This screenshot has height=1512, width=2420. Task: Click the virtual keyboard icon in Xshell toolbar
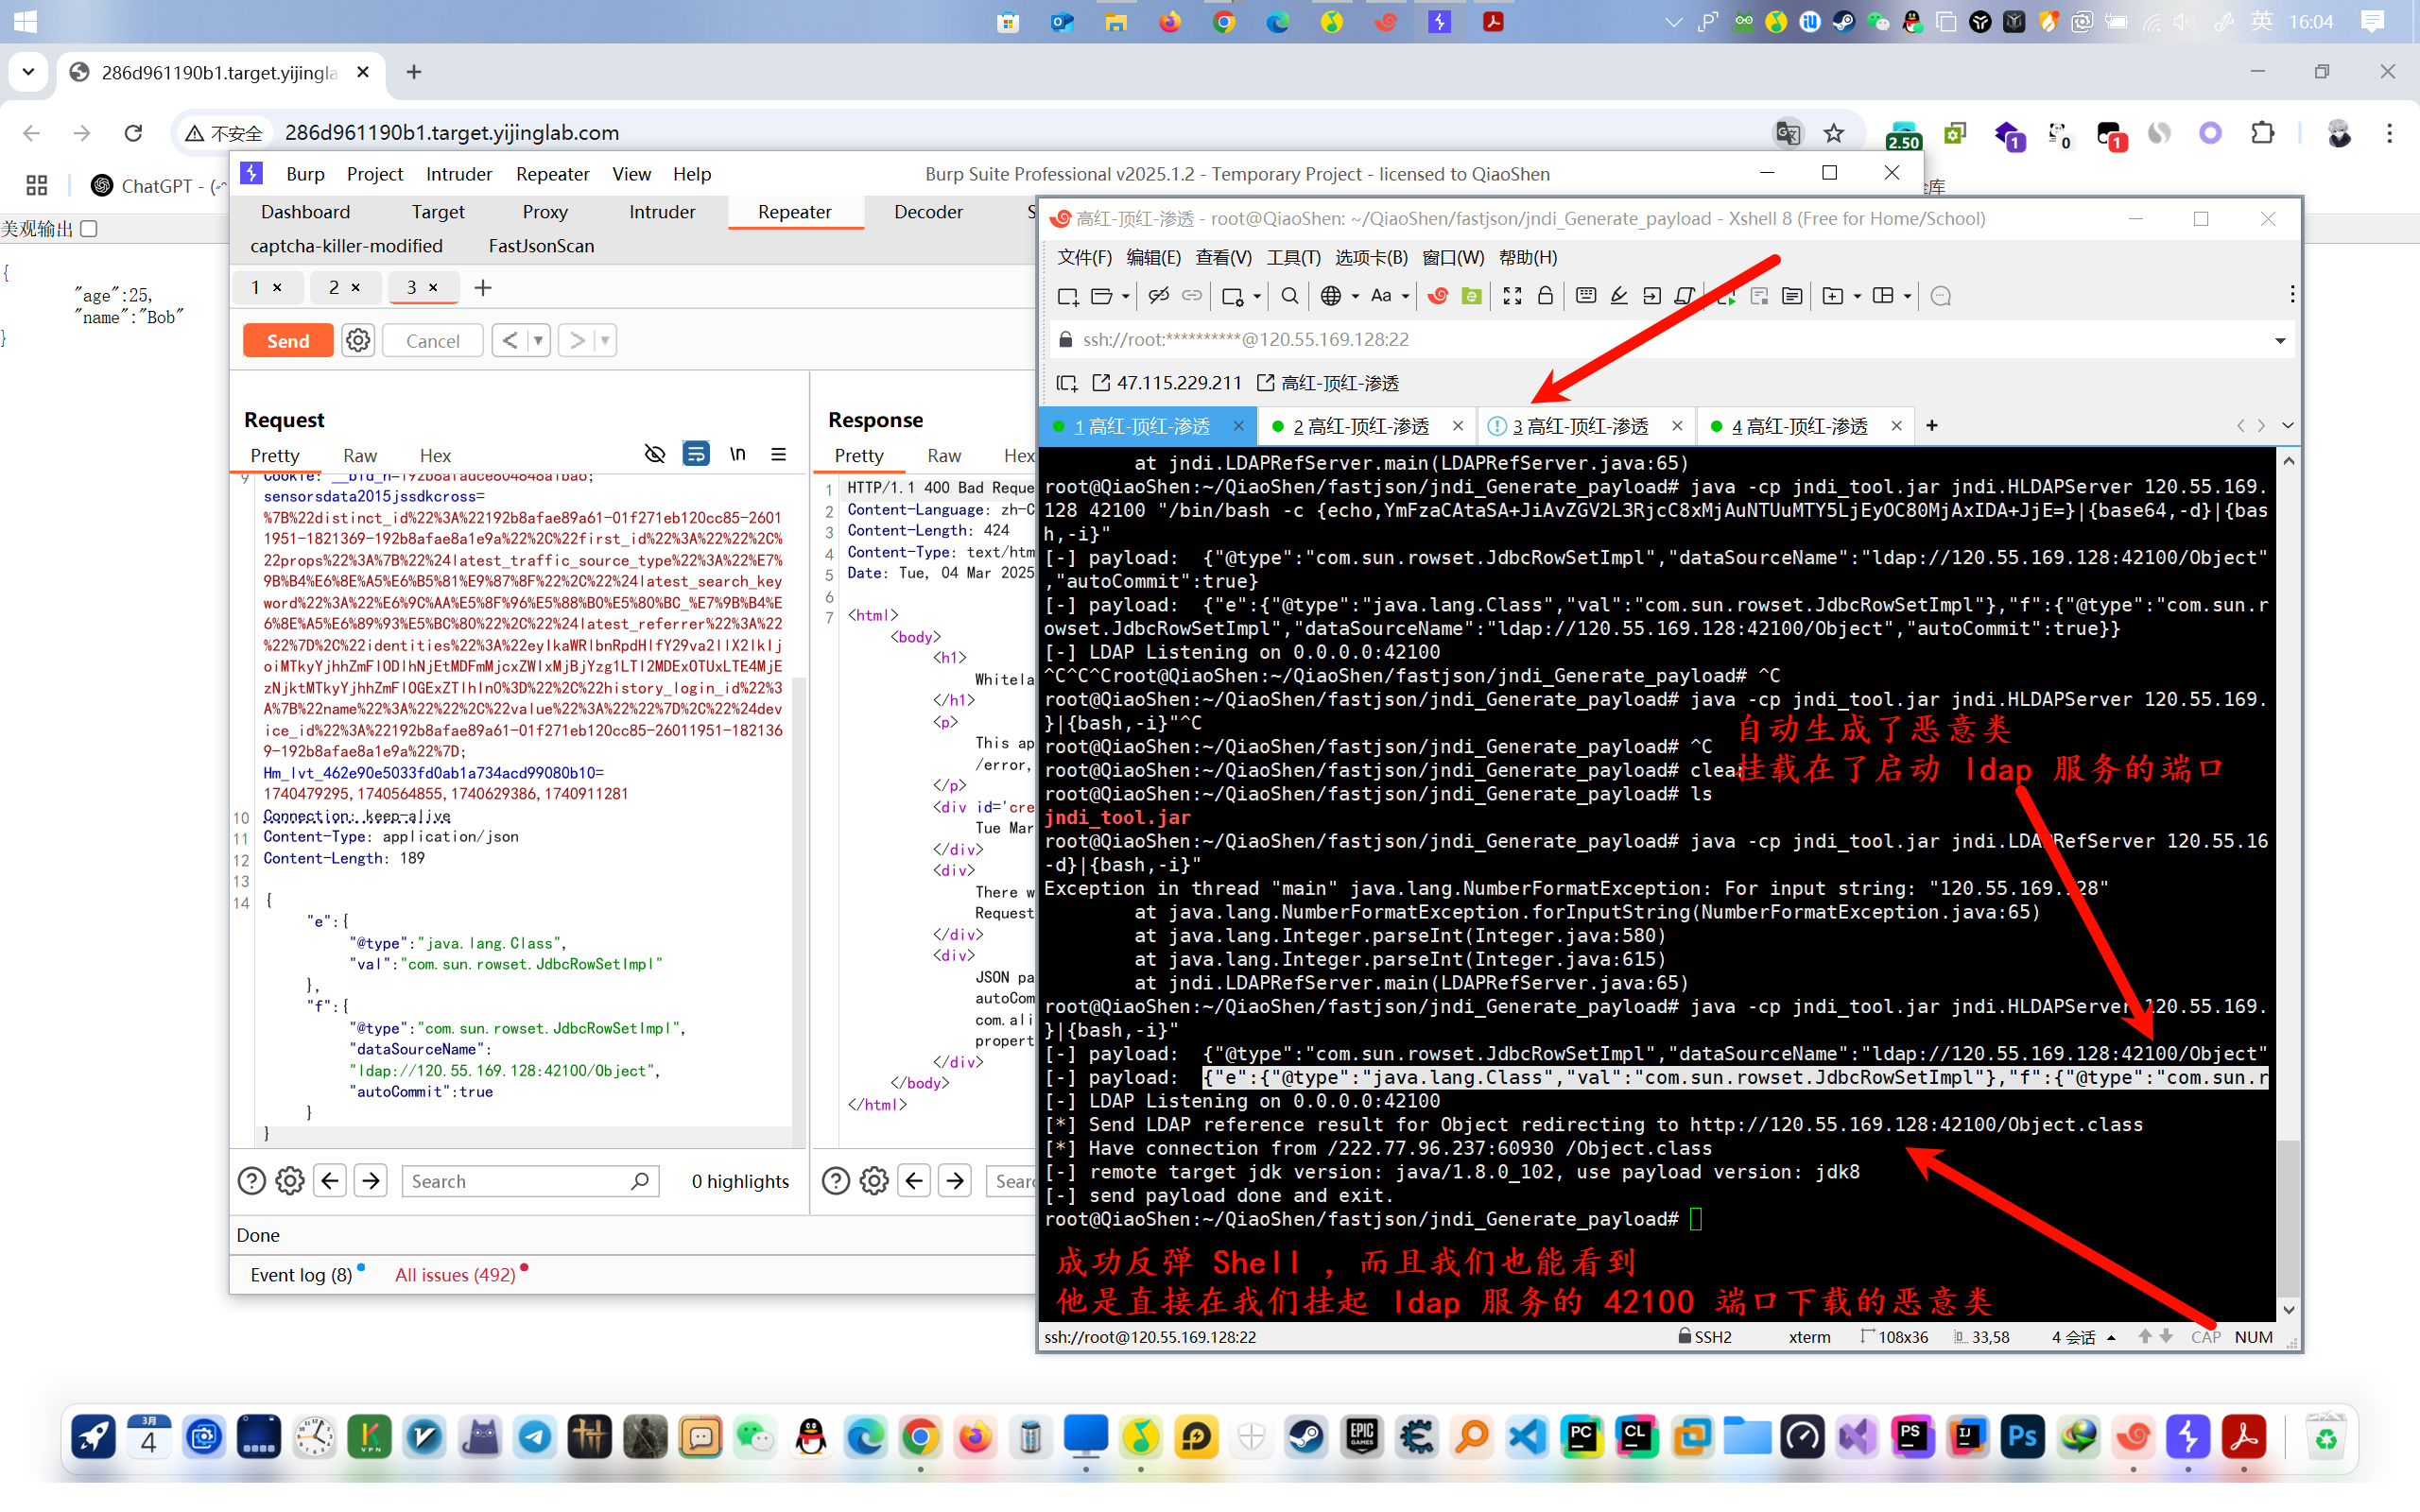pyautogui.click(x=1585, y=296)
